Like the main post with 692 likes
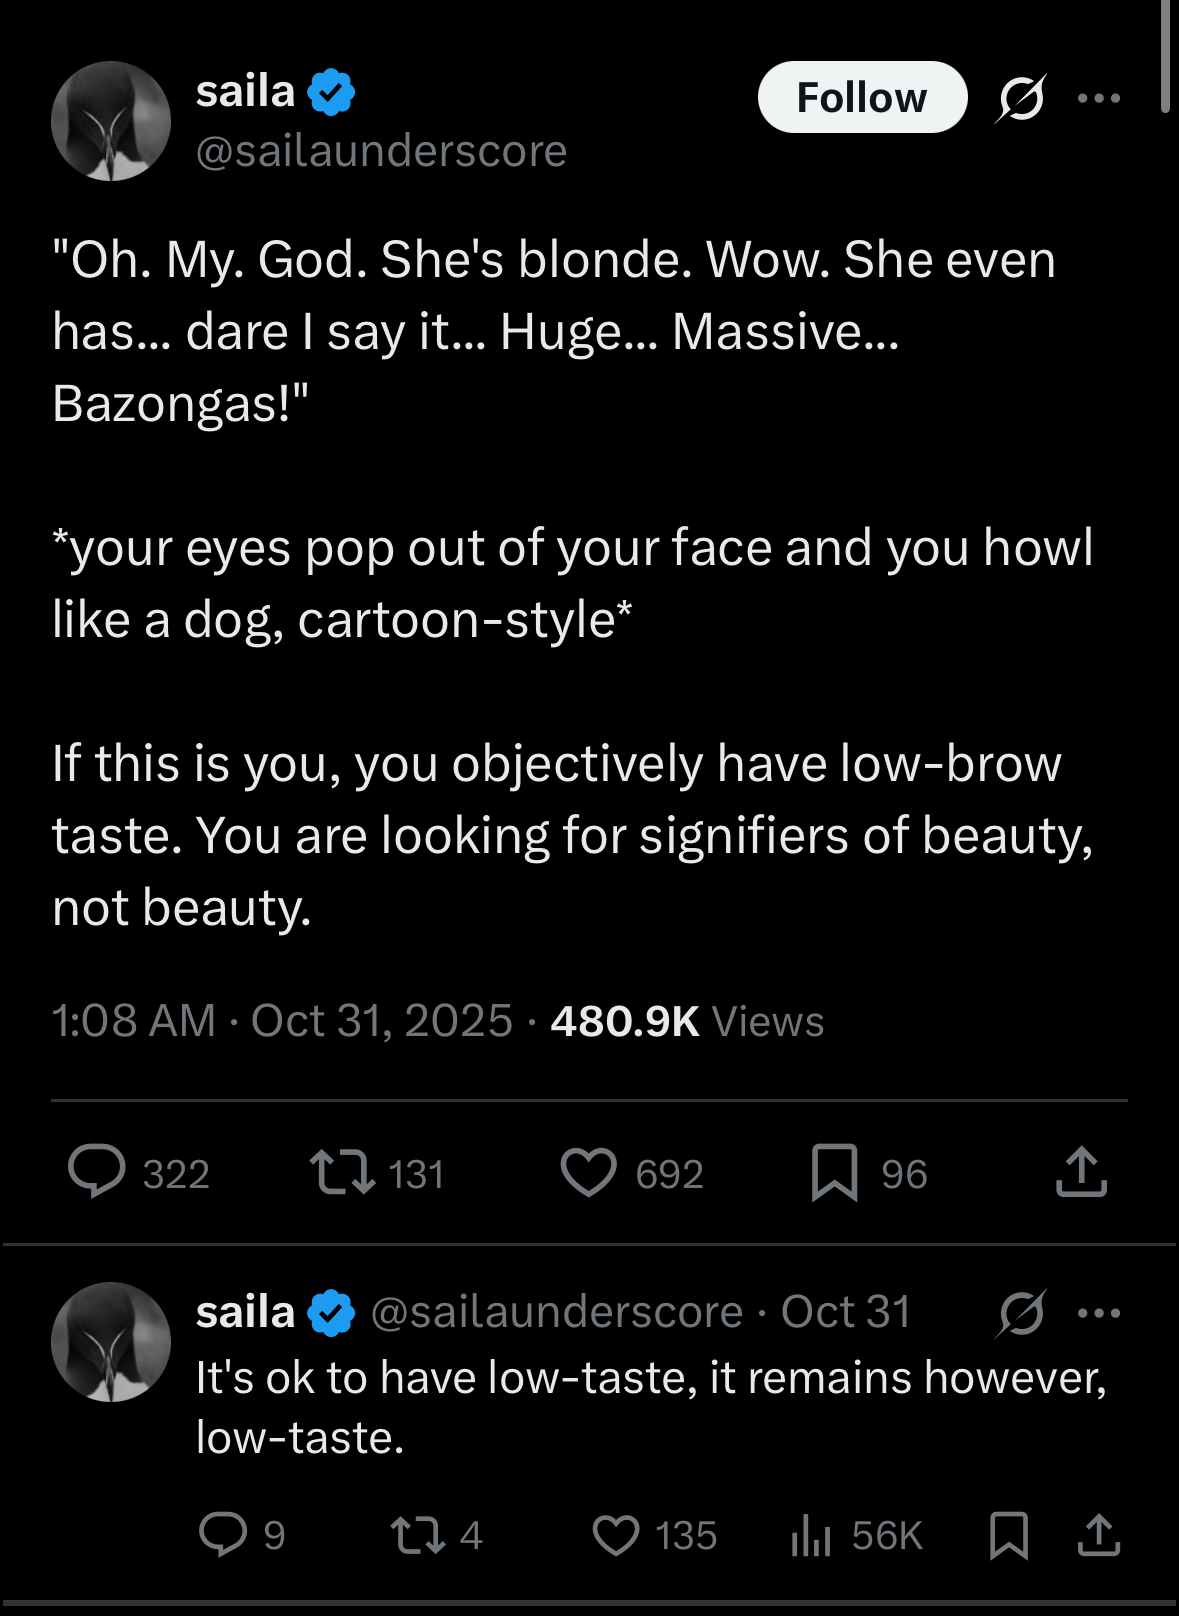 [x=588, y=1172]
